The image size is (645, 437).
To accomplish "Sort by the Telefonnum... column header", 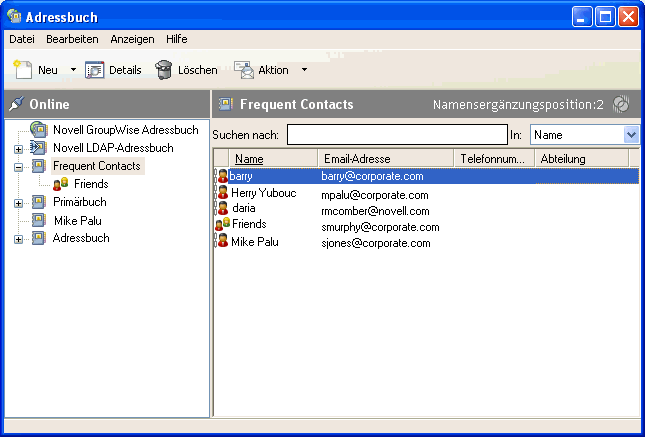I will tap(494, 158).
